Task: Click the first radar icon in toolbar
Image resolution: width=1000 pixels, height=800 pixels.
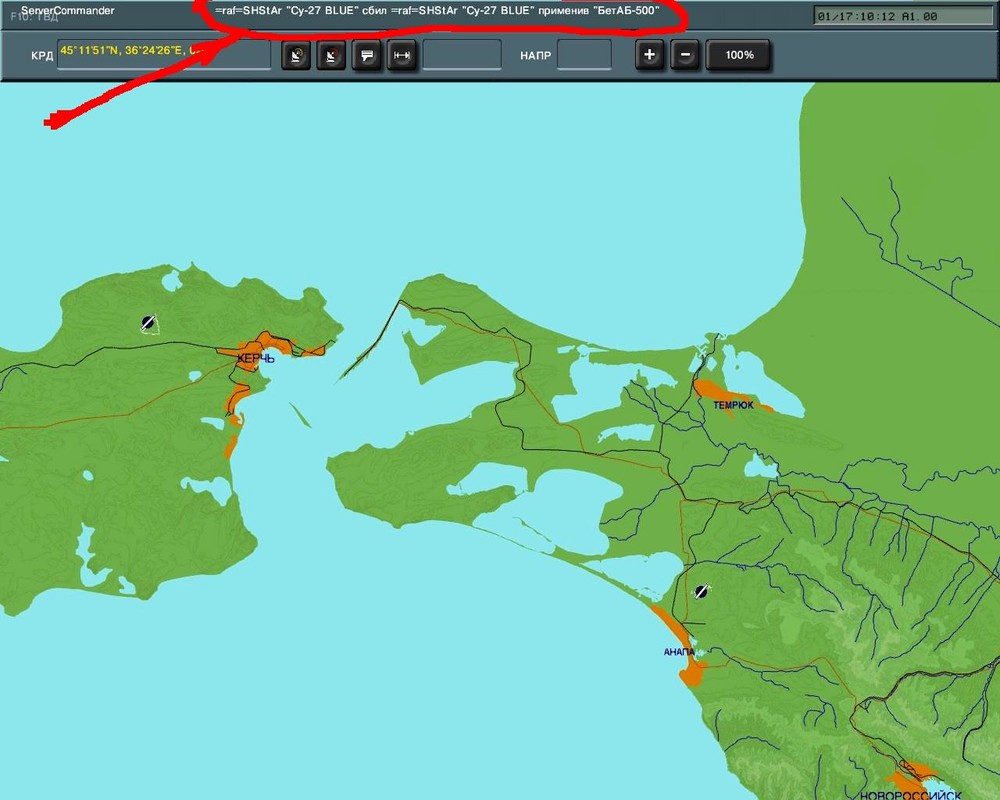Action: pos(295,56)
